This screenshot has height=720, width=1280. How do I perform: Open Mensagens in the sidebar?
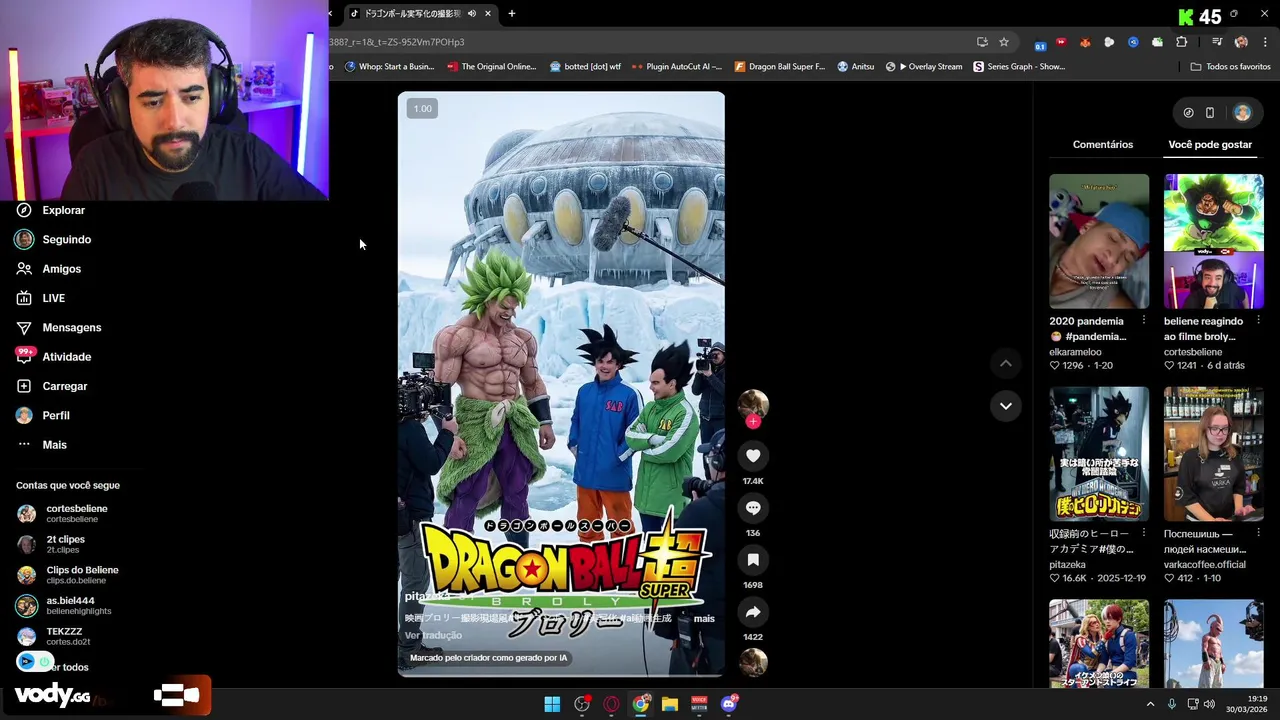point(58,327)
